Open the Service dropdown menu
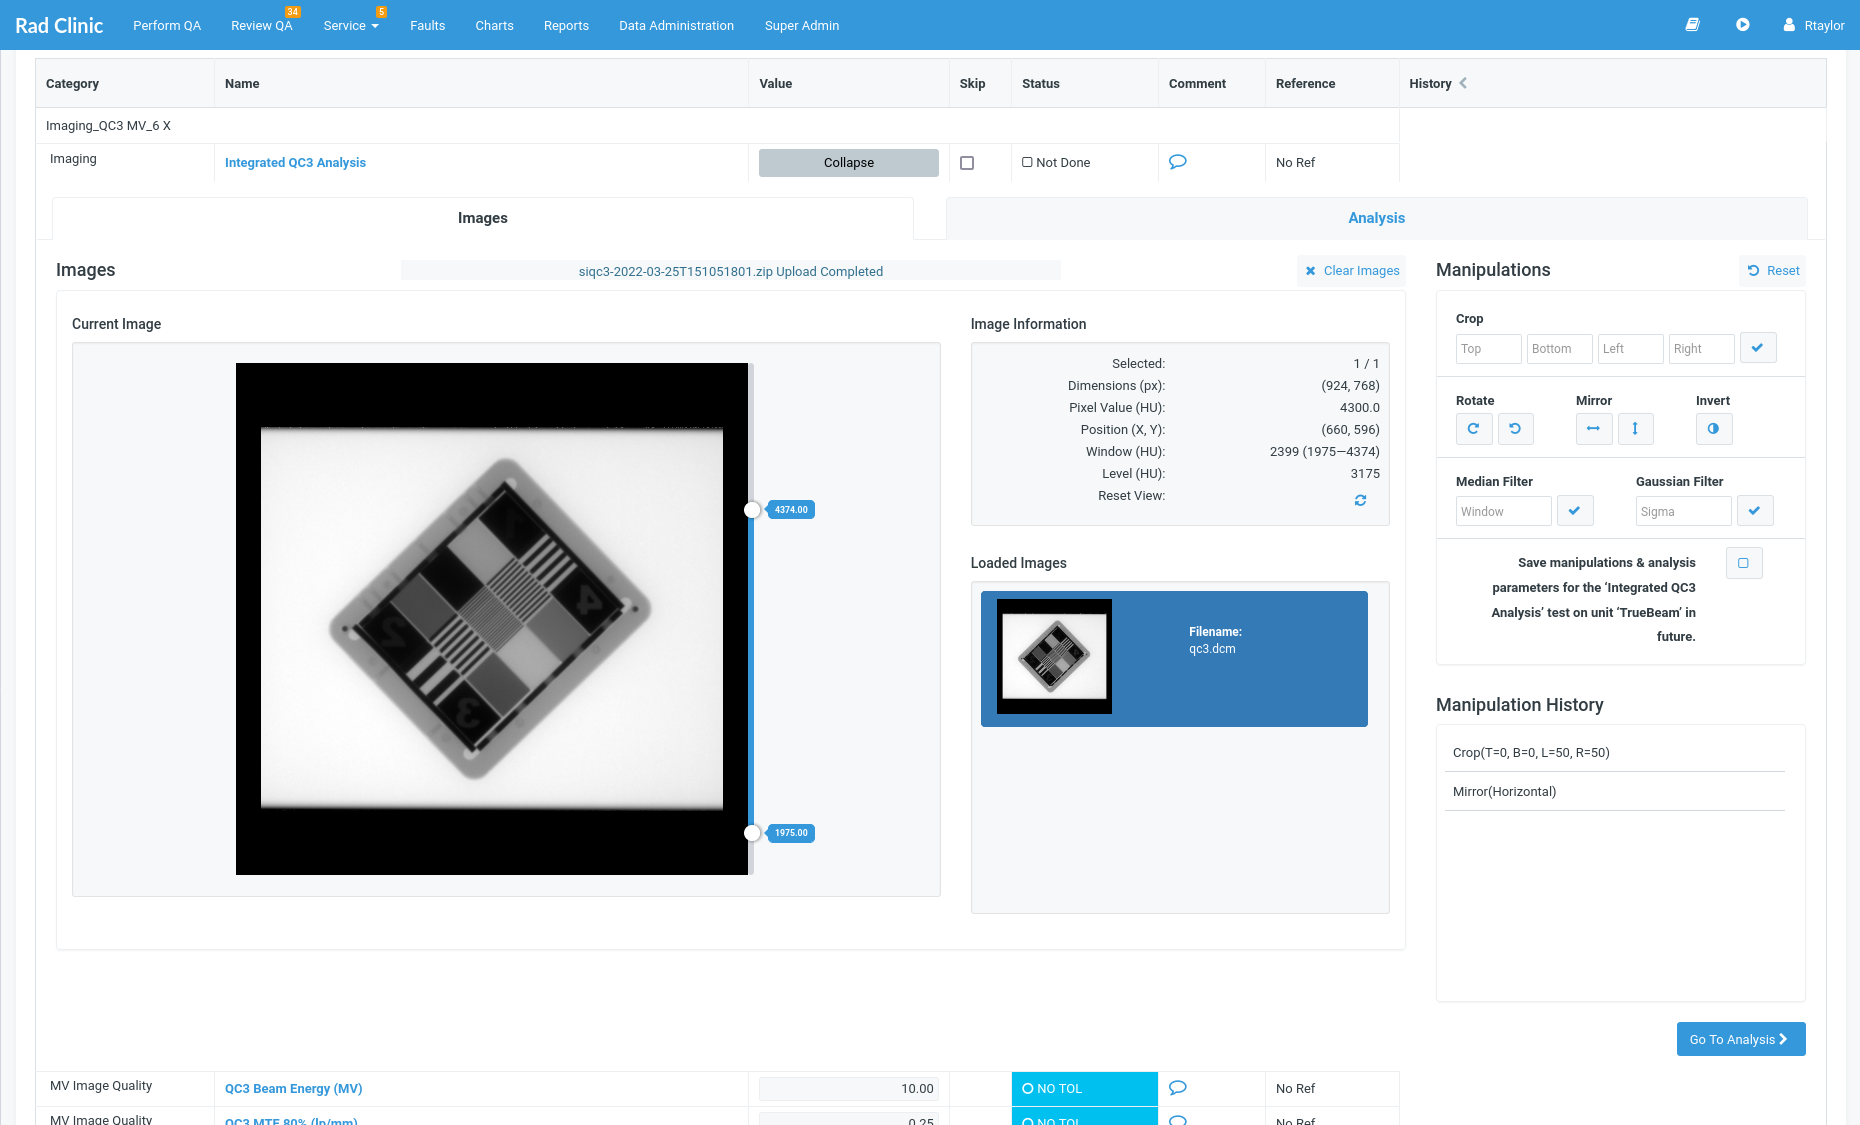This screenshot has height=1125, width=1860. tap(350, 26)
